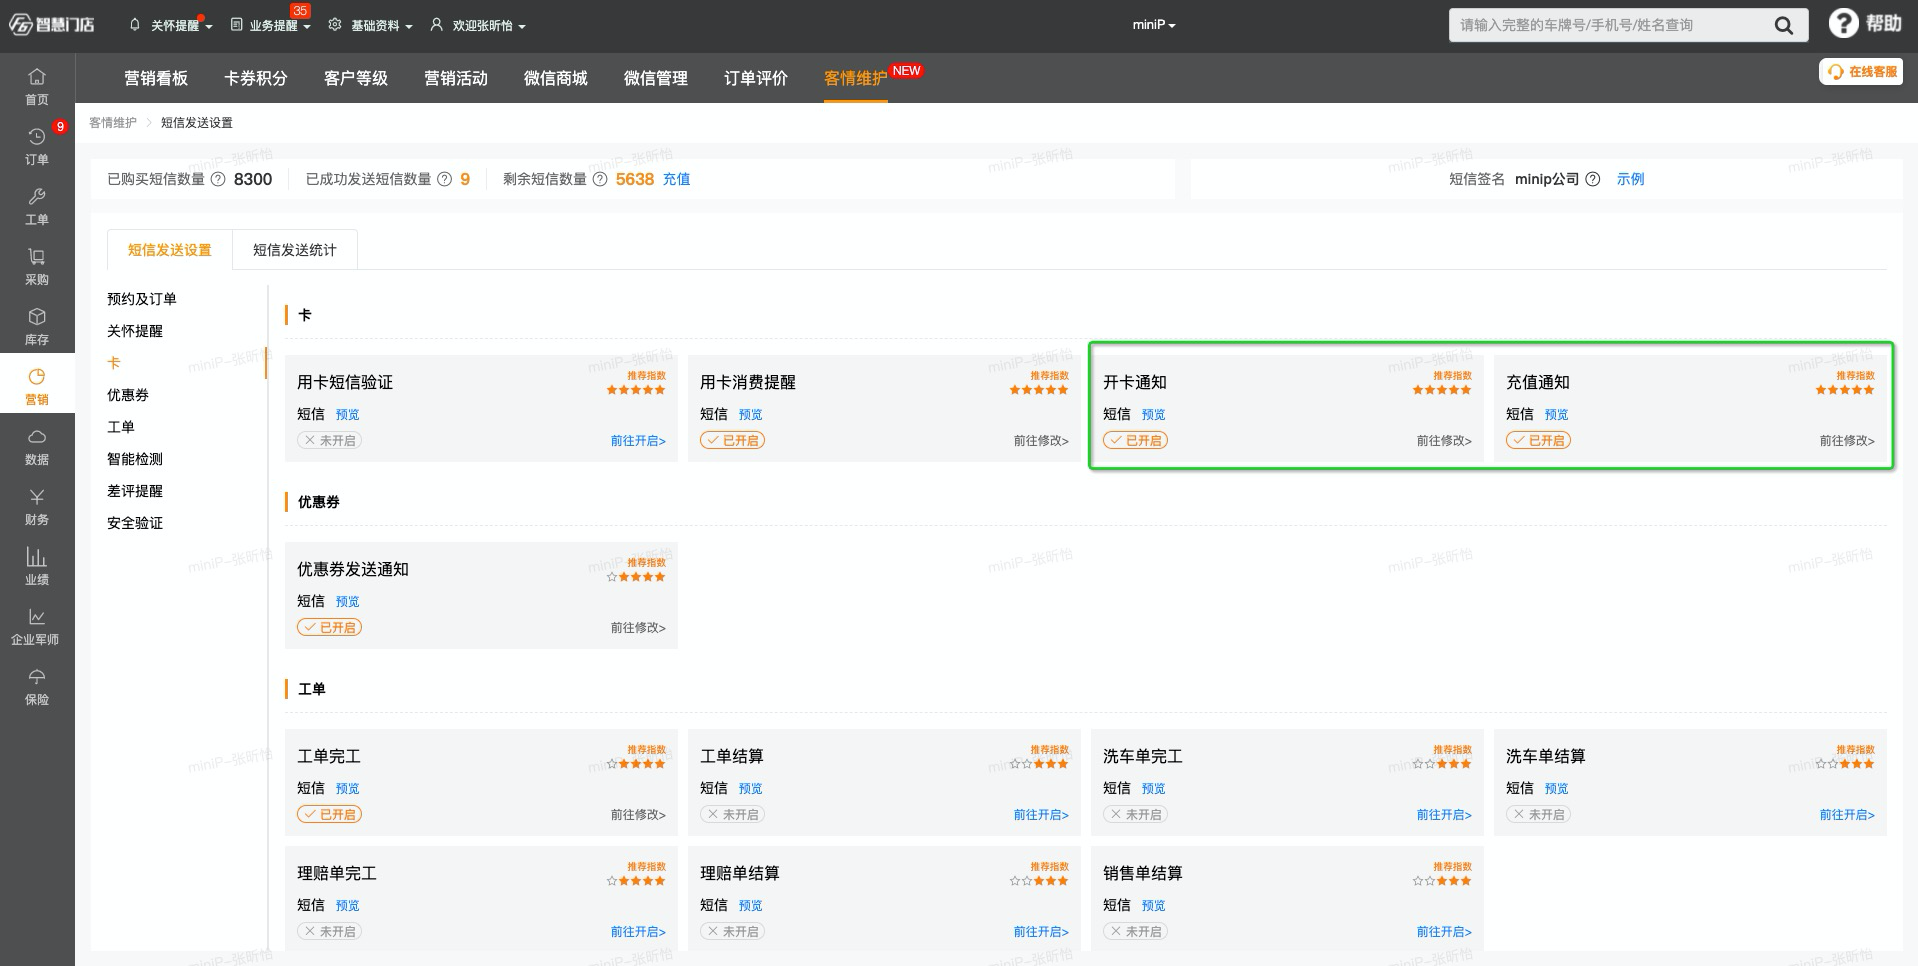Click the 示例 link

point(1631,179)
